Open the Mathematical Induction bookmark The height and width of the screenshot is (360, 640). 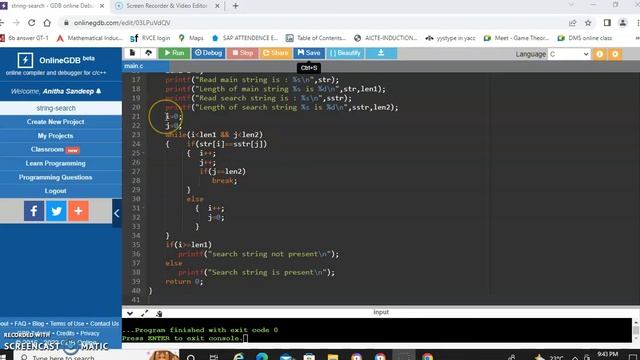(x=89, y=38)
